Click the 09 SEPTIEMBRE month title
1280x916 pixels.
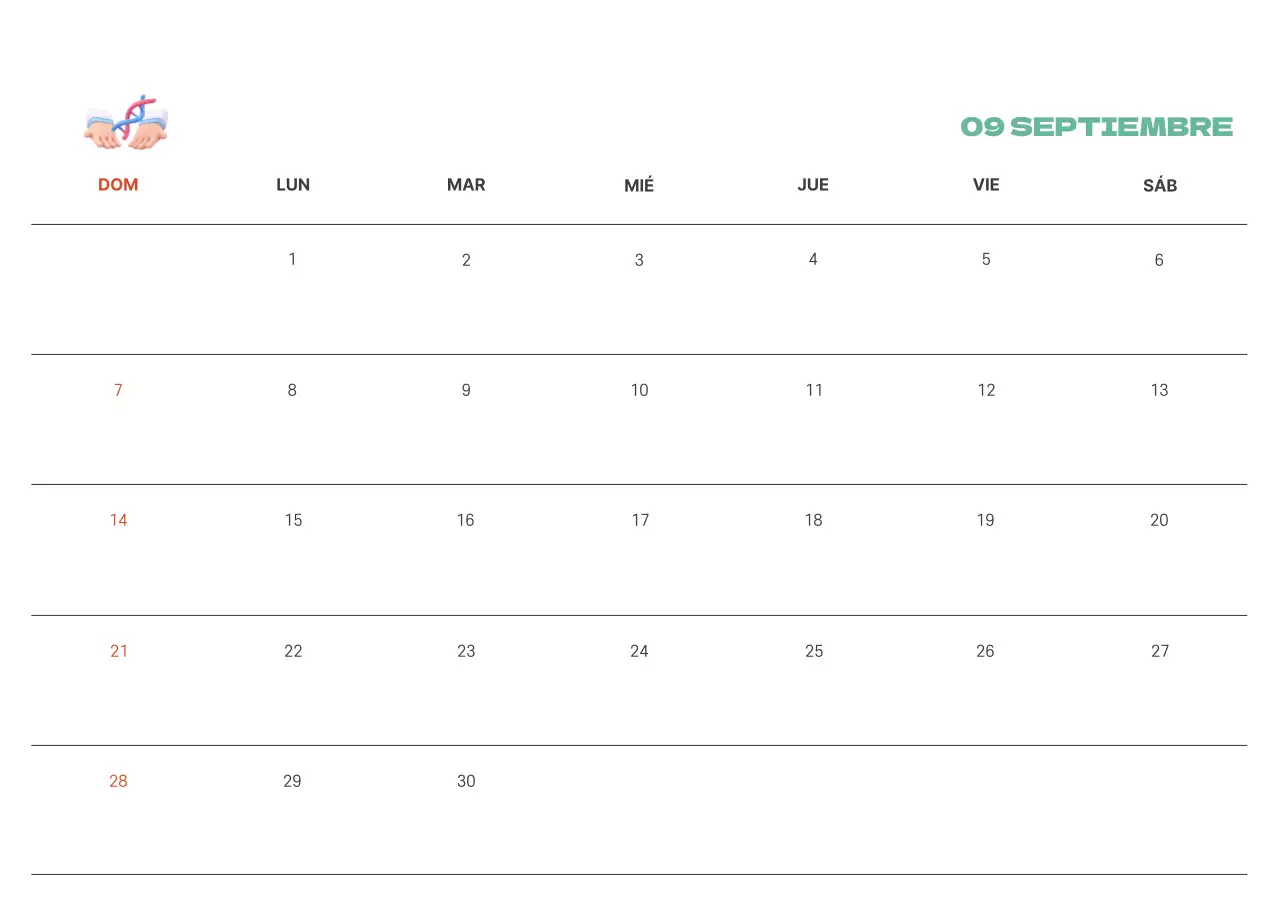[1096, 127]
